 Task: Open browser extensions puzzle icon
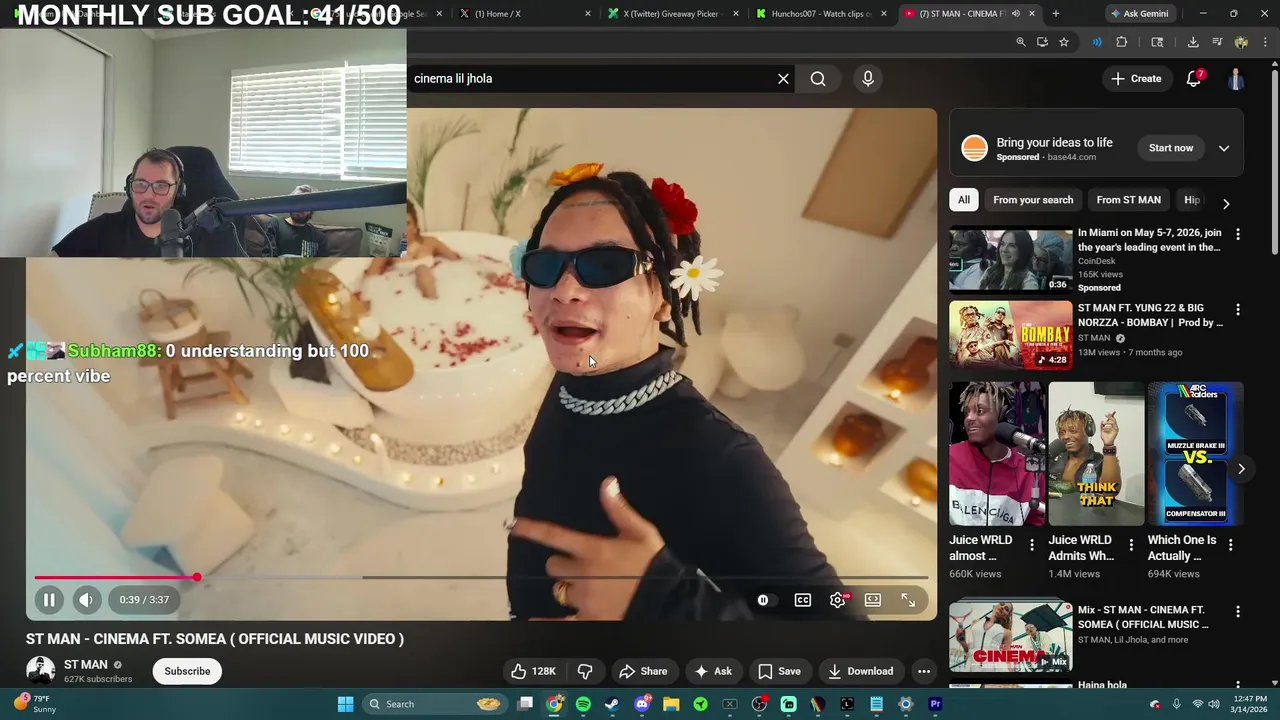click(1121, 42)
